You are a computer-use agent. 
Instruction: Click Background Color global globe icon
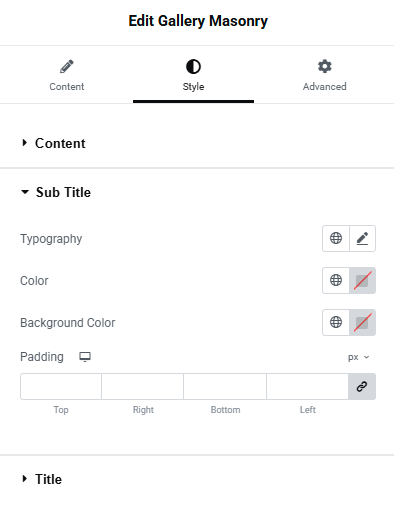pyautogui.click(x=336, y=322)
